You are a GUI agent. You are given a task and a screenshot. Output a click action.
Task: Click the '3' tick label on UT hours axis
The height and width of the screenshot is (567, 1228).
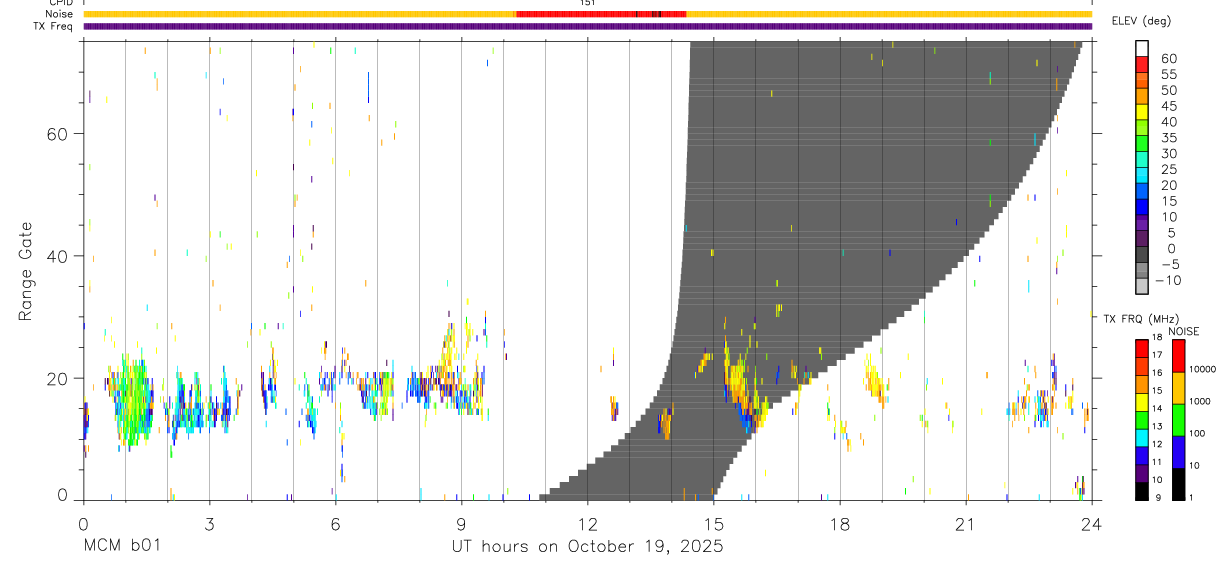tap(209, 524)
